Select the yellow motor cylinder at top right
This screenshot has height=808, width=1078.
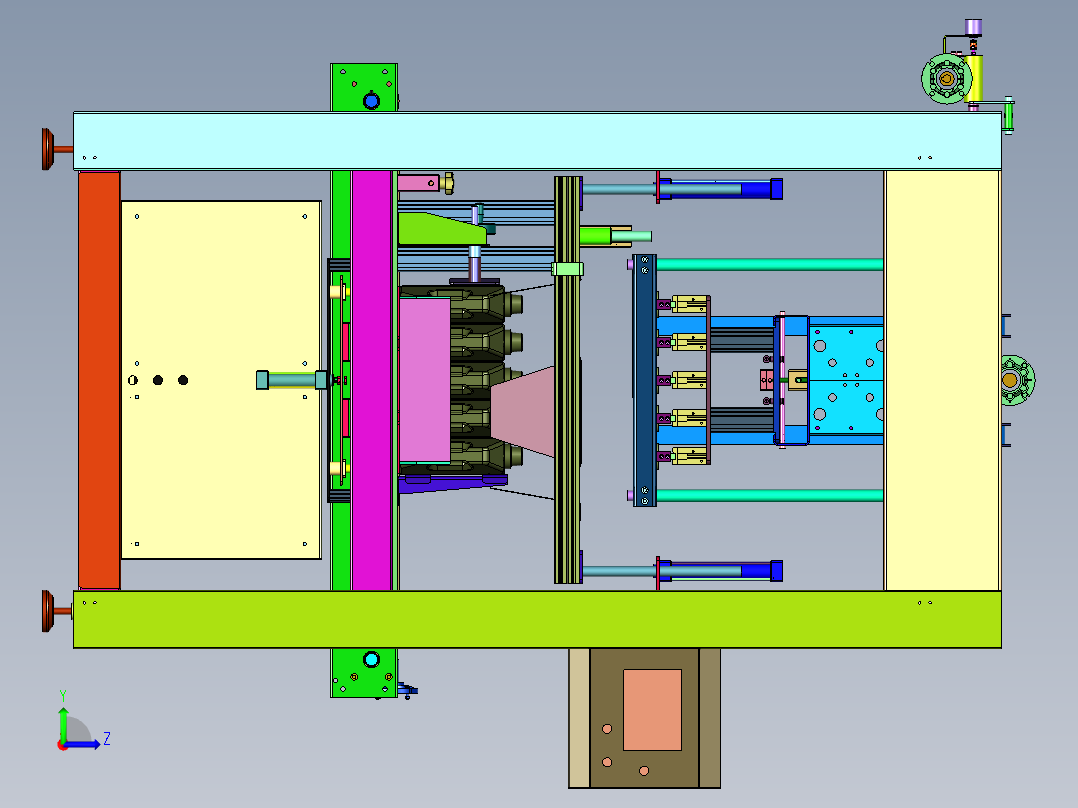974,79
